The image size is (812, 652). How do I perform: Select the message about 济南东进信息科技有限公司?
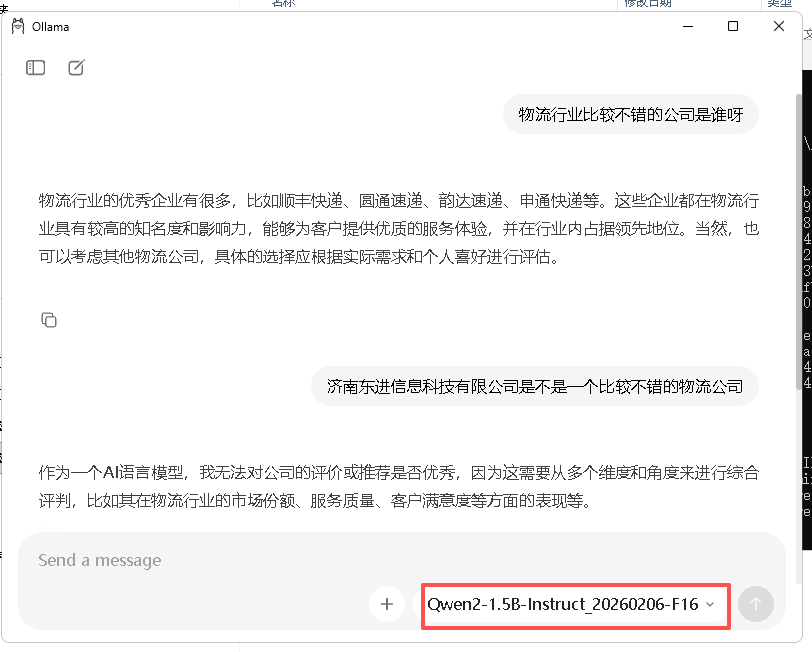(x=535, y=386)
